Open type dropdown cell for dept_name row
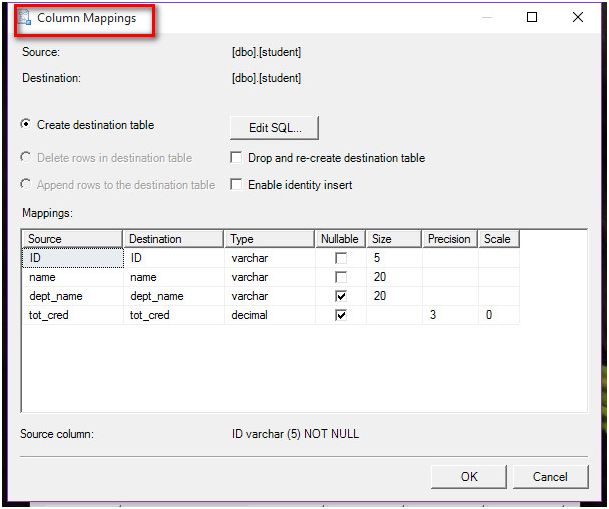Image resolution: width=609 pixels, height=509 pixels. tap(270, 296)
